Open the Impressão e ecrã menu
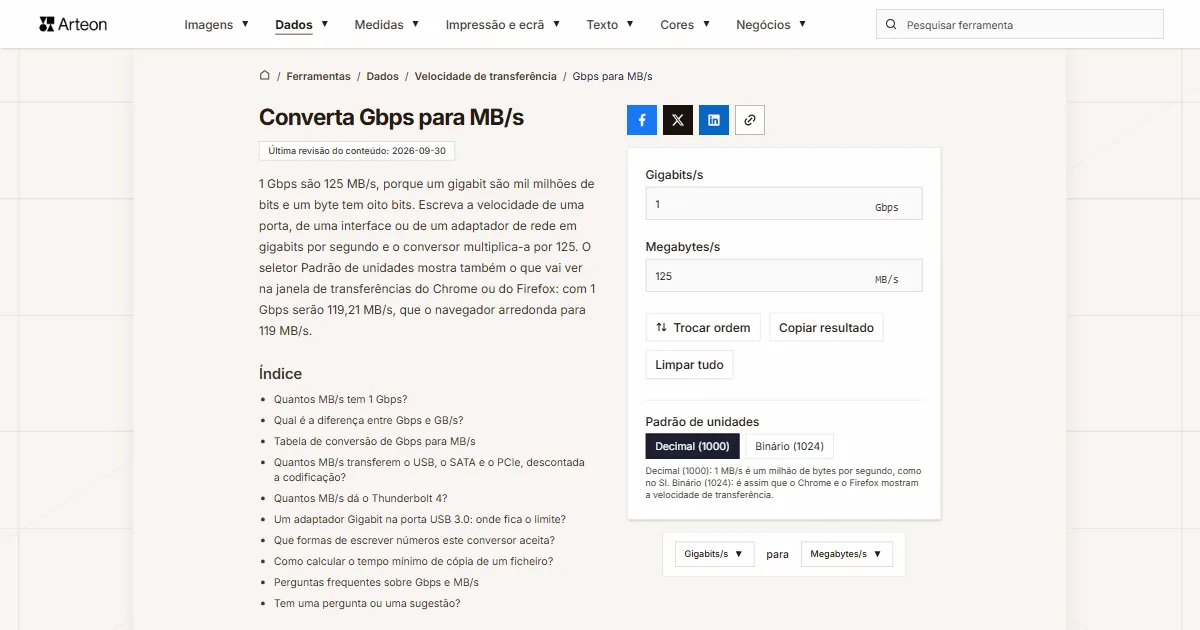Image resolution: width=1200 pixels, height=630 pixels. pos(502,25)
